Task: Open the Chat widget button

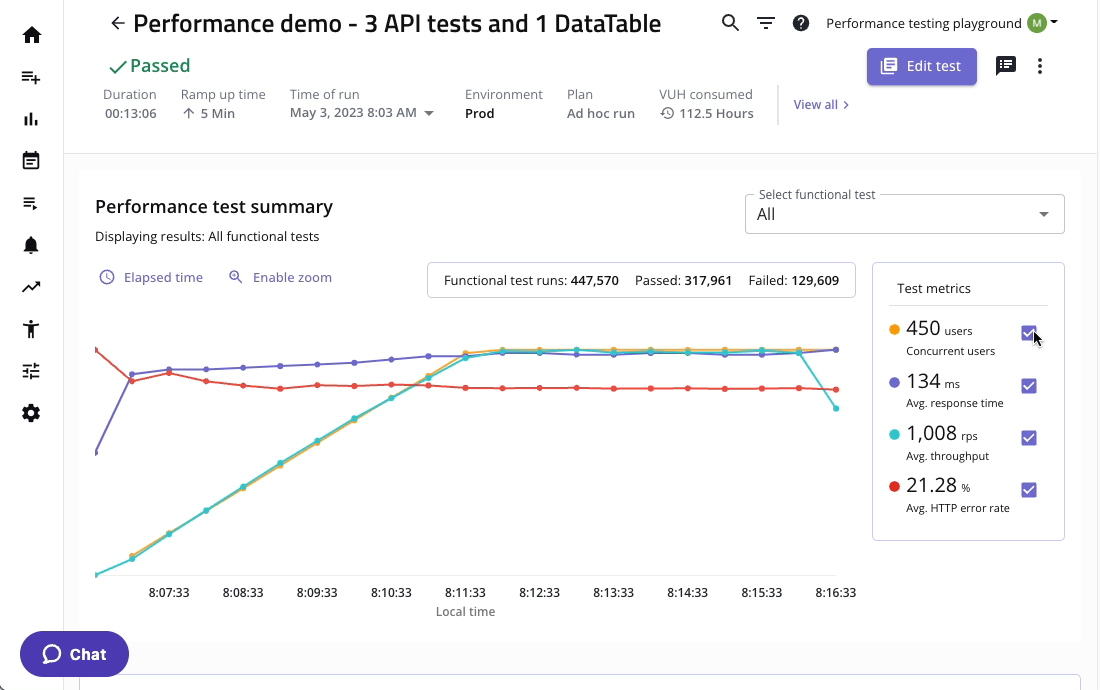Action: coord(74,655)
